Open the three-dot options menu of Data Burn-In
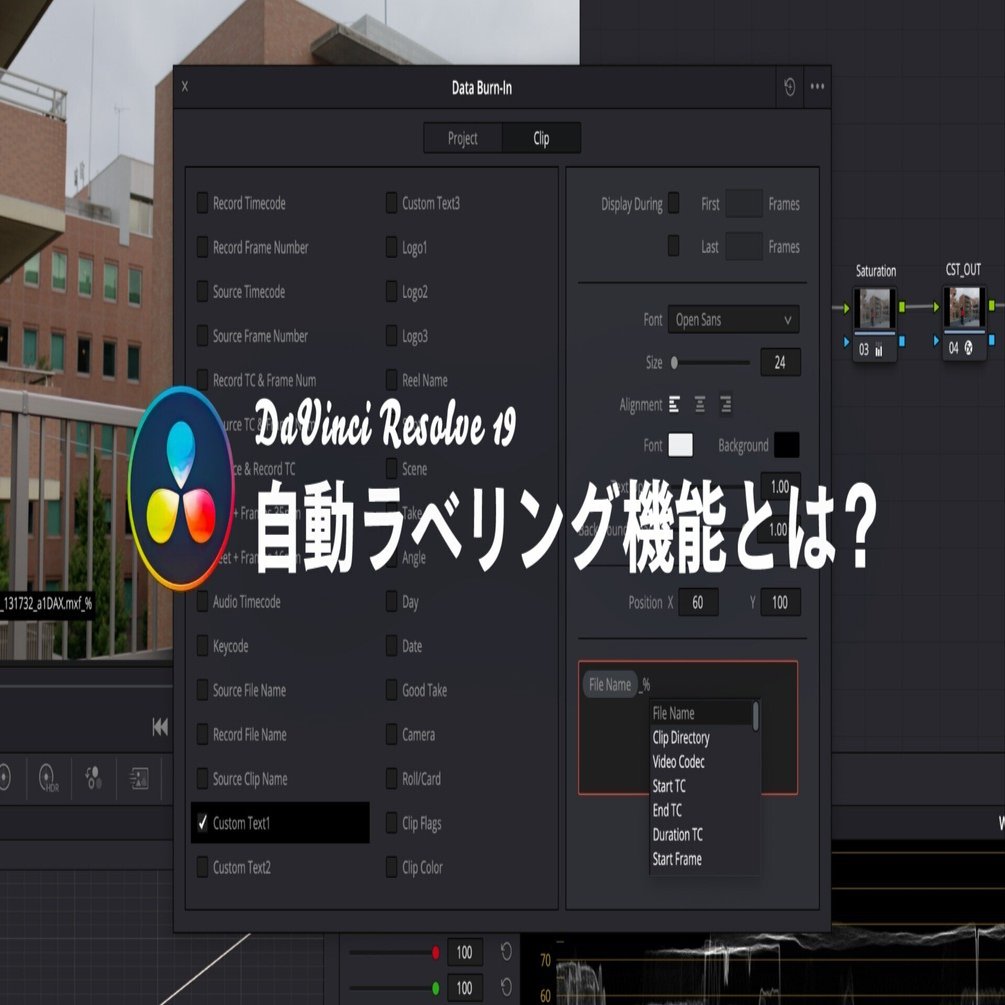1005x1005 pixels. pos(817,86)
